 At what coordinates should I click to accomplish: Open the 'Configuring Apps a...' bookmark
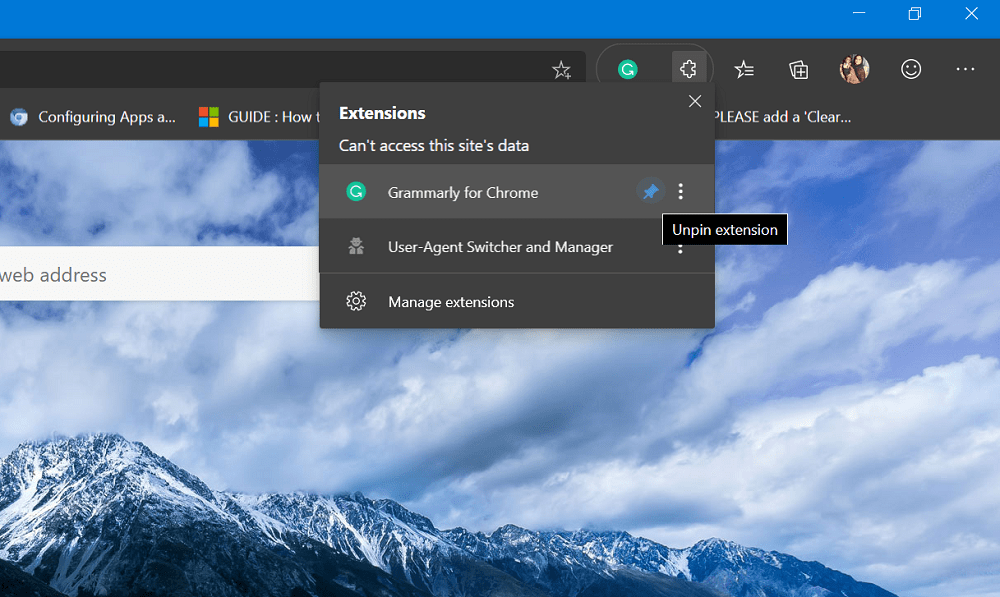[93, 117]
